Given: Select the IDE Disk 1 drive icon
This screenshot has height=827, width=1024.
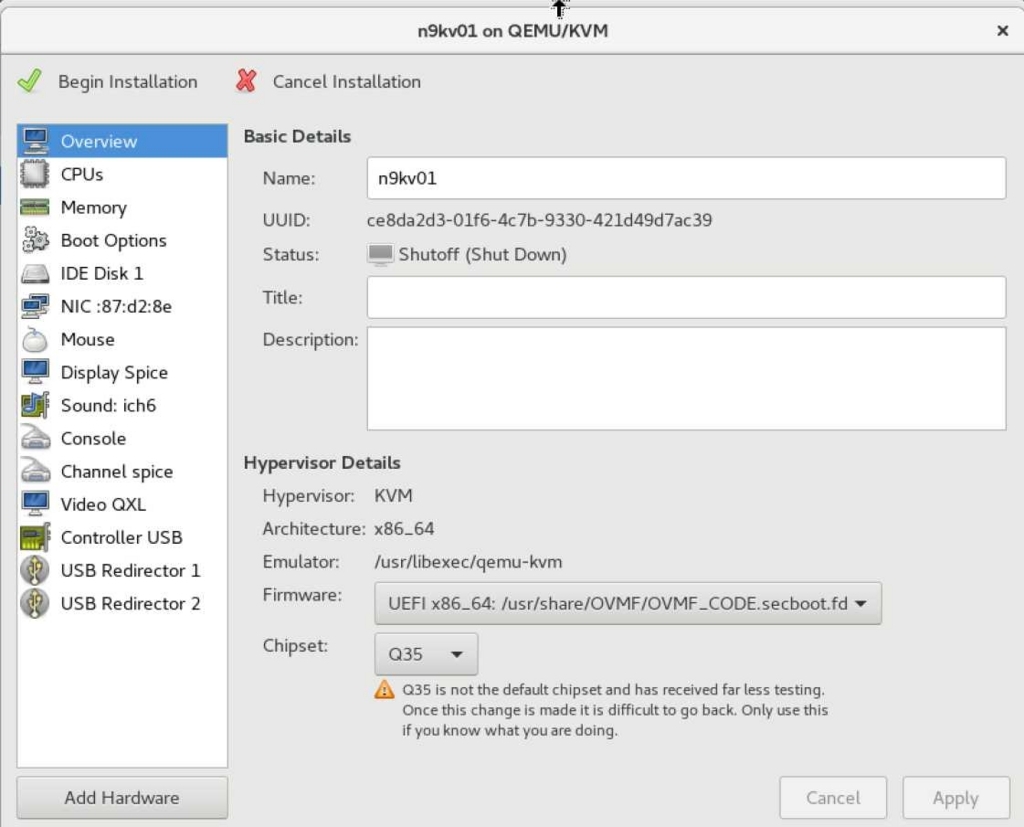Looking at the screenshot, I should (x=35, y=273).
